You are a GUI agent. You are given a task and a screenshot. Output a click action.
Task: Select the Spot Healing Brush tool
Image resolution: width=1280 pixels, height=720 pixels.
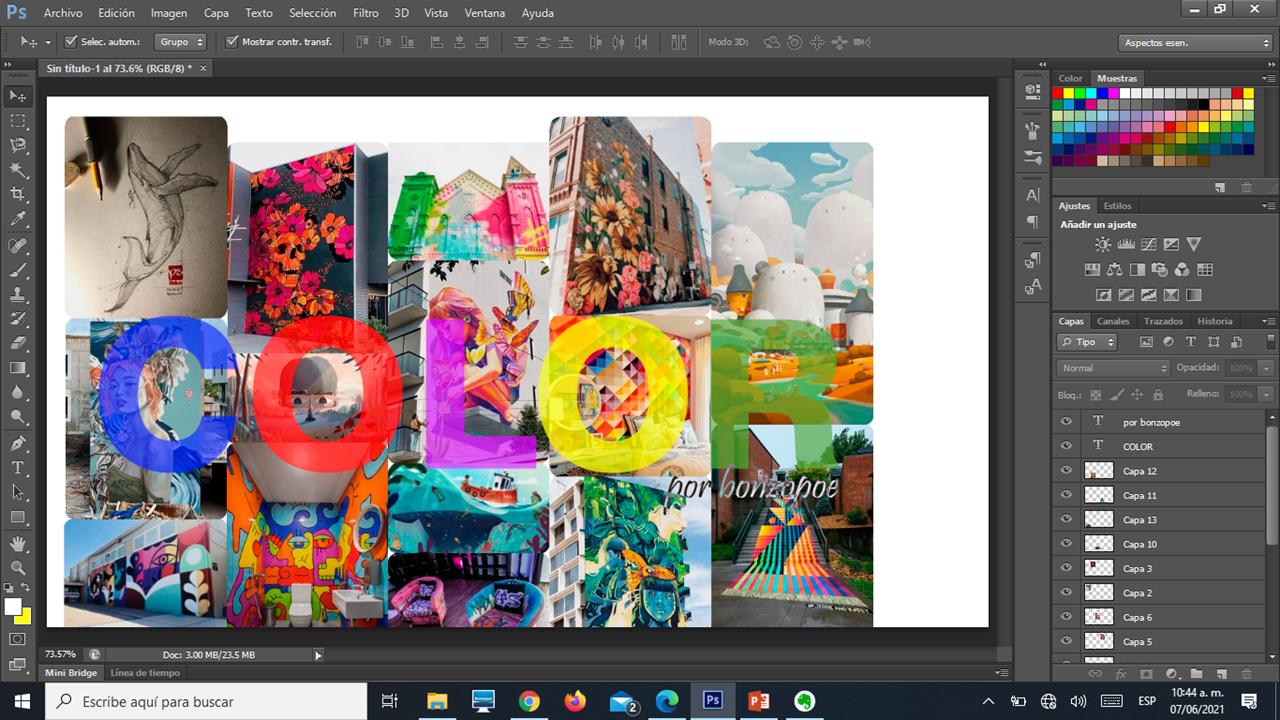(18, 246)
